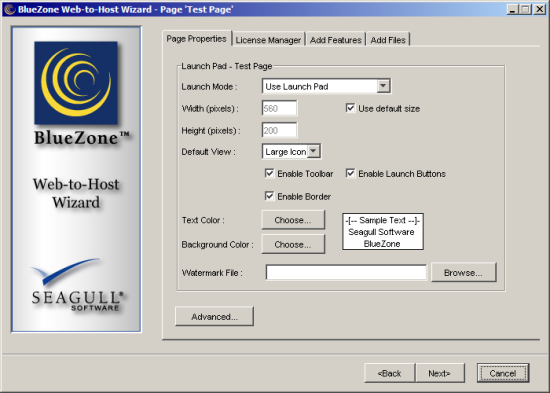
Task: Switch to the License Manager tab
Action: [x=268, y=40]
